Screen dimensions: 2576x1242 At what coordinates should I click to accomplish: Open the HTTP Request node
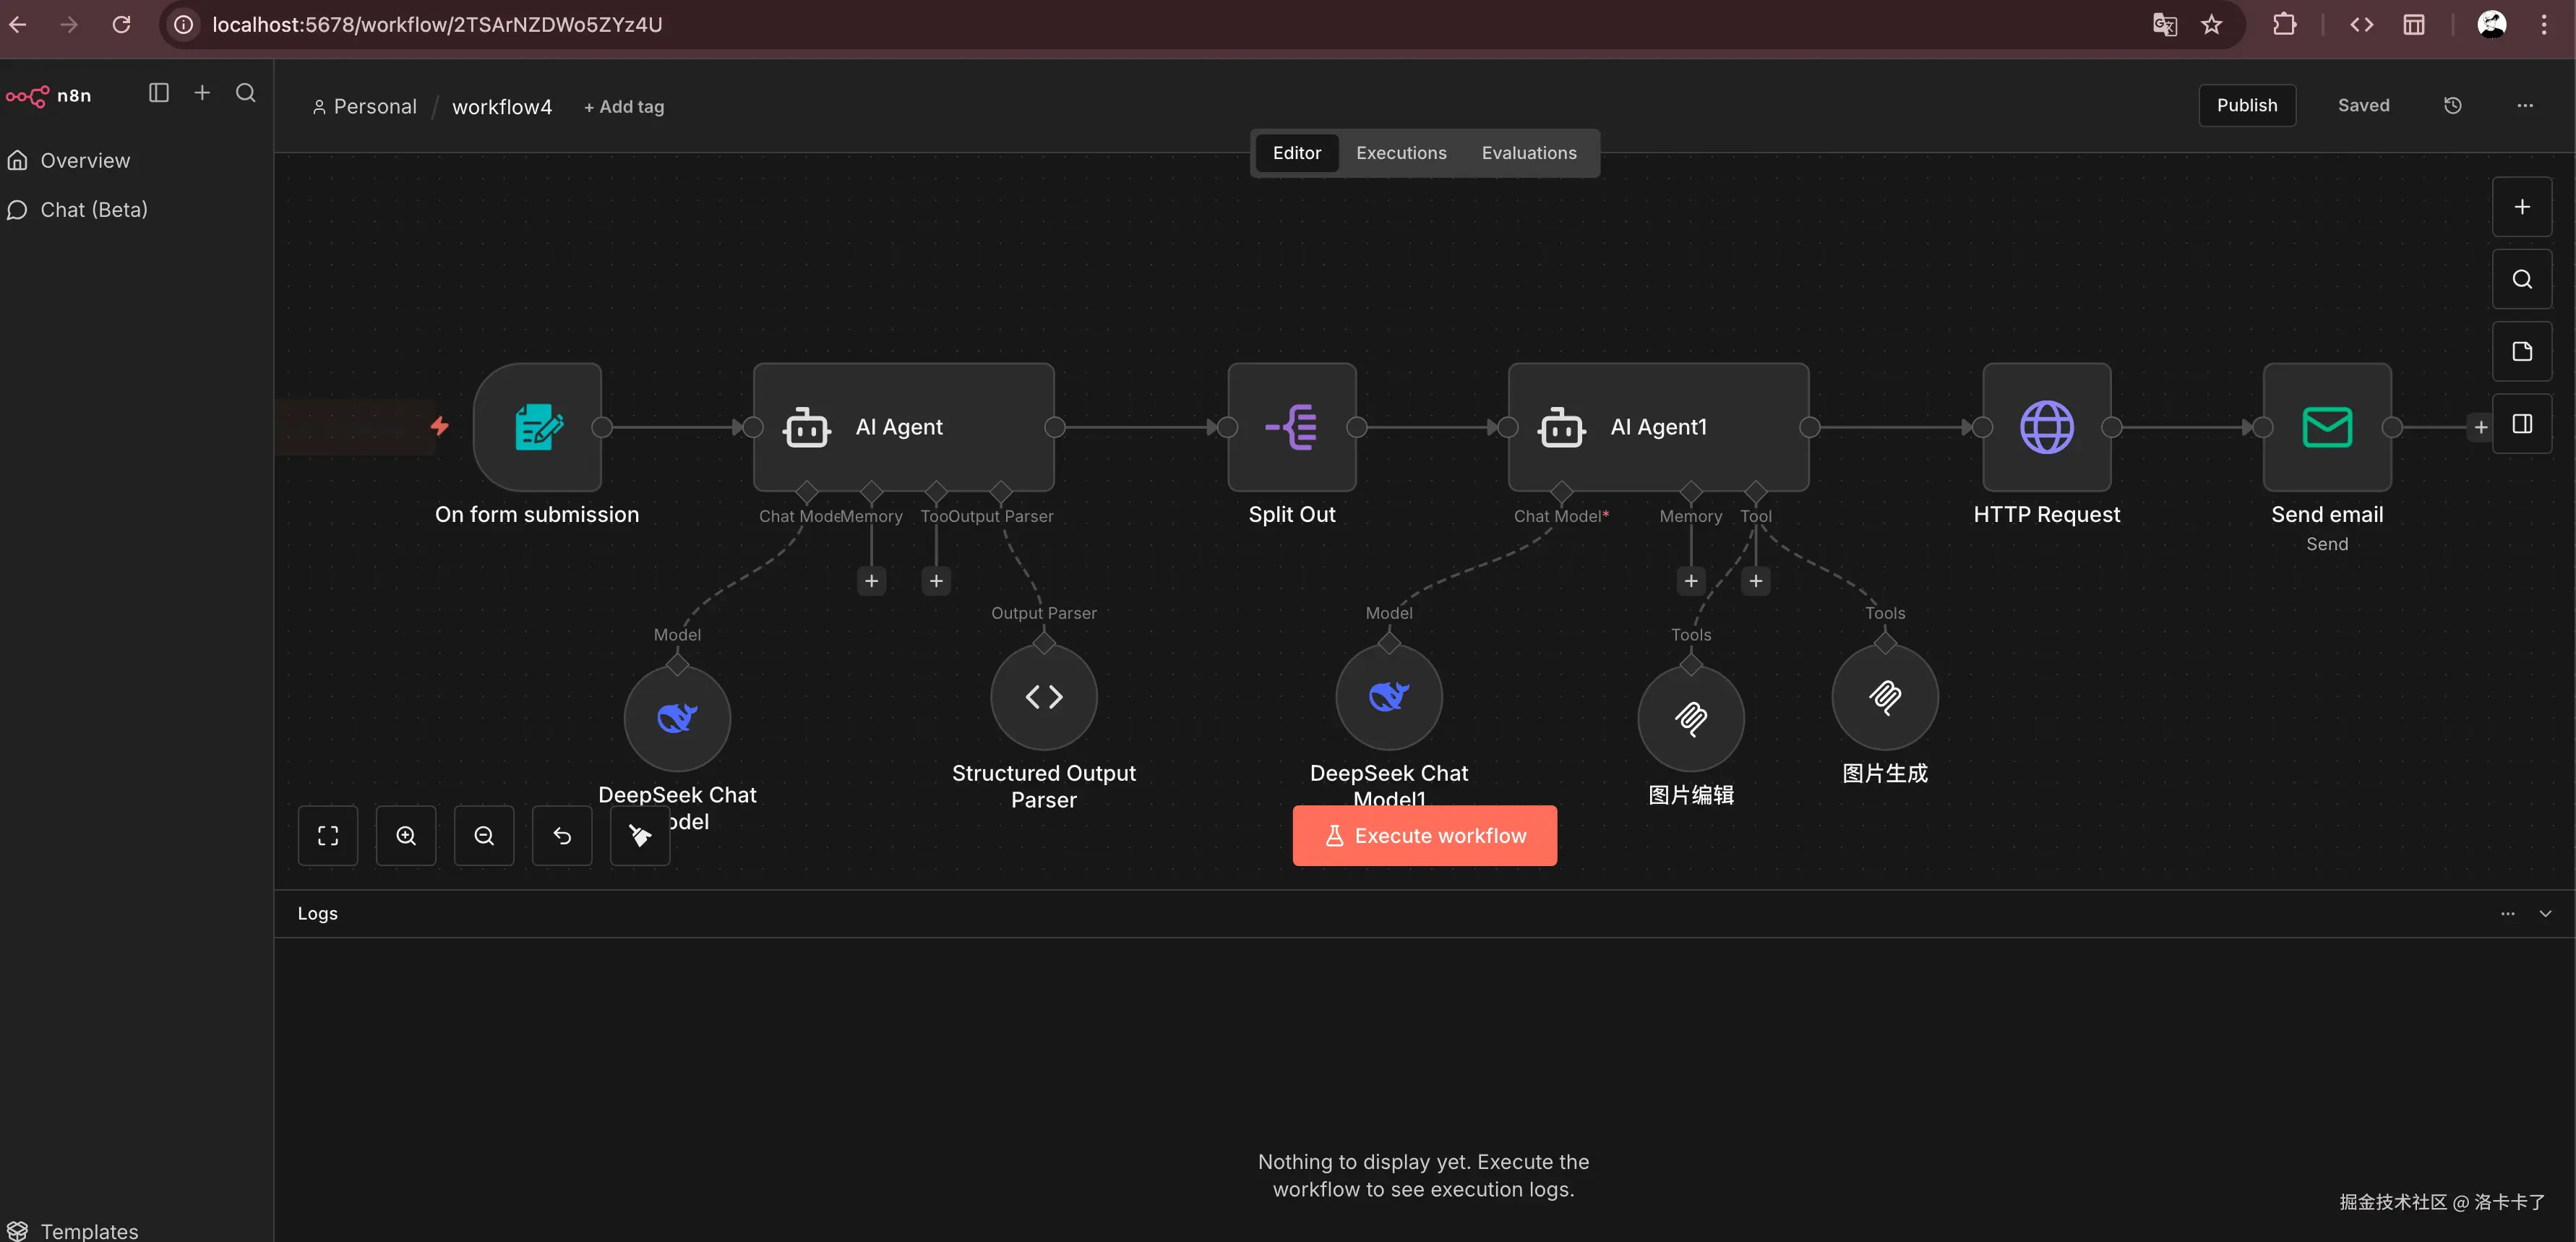[x=2046, y=427]
